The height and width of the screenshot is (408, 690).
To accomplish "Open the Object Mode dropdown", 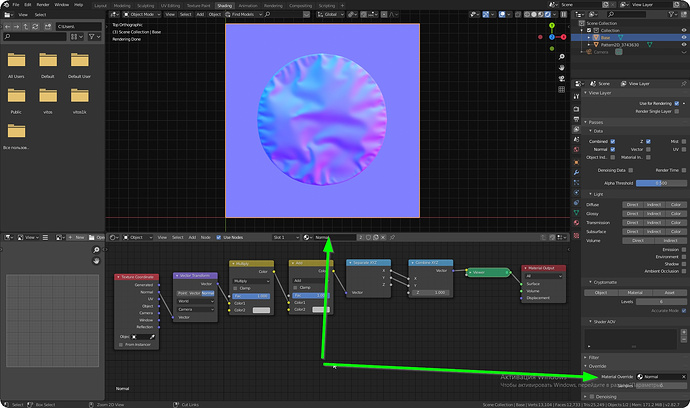I will tap(142, 15).
